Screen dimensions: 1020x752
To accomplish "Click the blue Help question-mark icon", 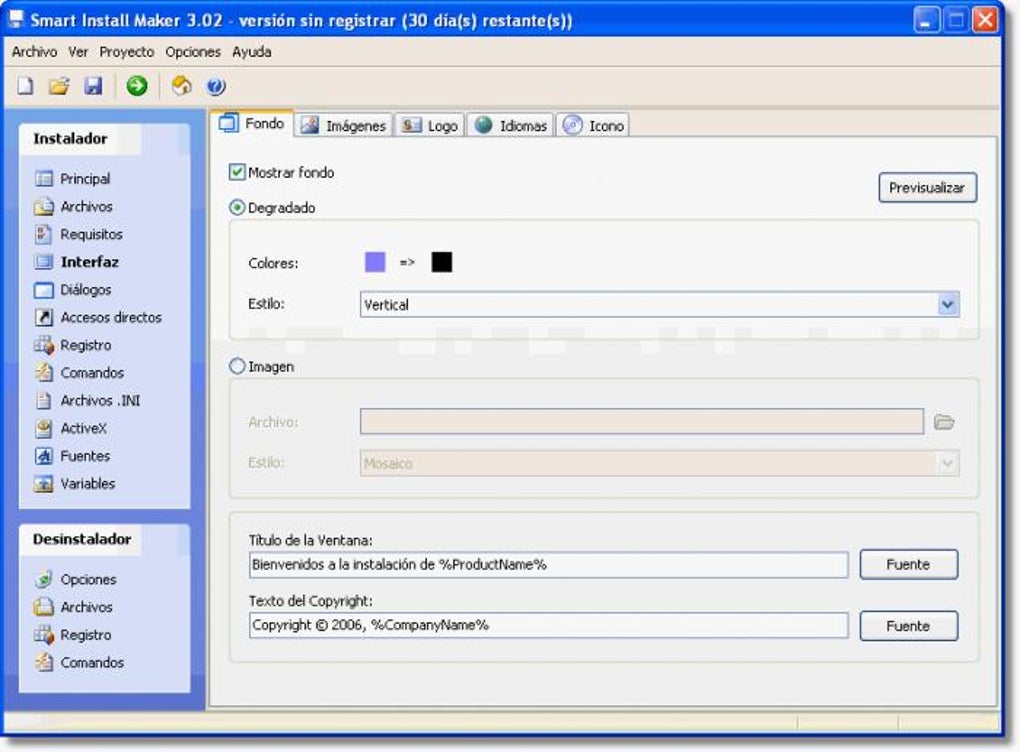I will tap(216, 86).
